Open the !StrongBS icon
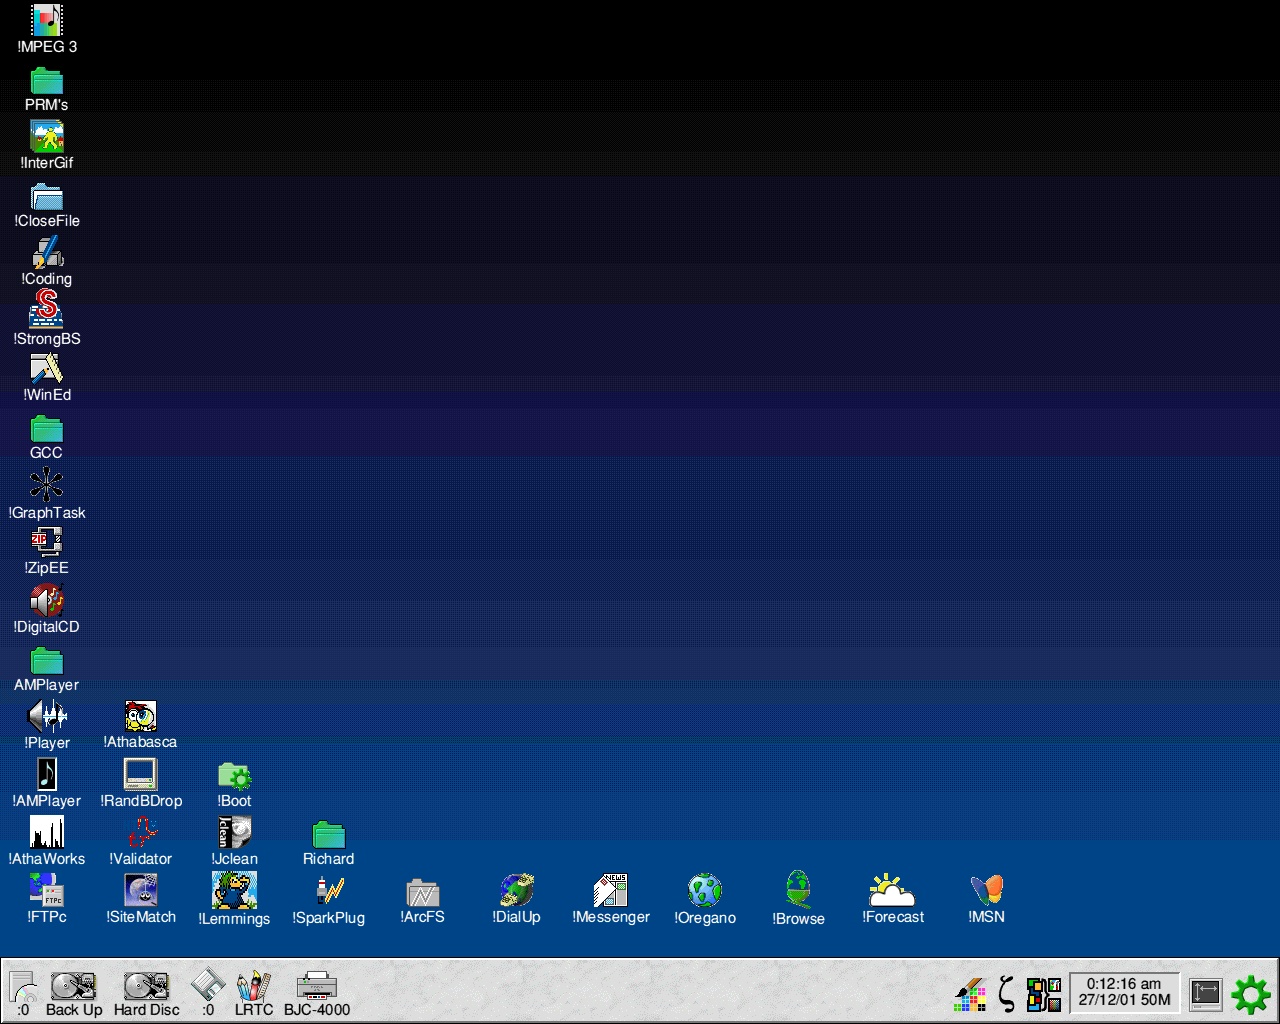Image resolution: width=1280 pixels, height=1024 pixels. 47,310
